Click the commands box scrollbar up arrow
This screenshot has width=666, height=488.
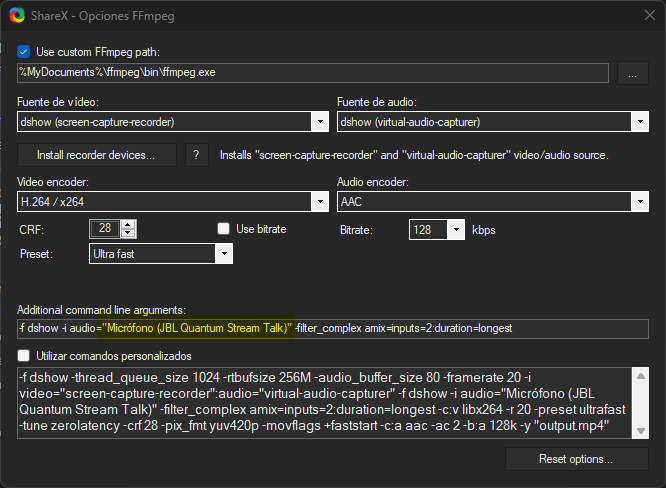click(641, 376)
